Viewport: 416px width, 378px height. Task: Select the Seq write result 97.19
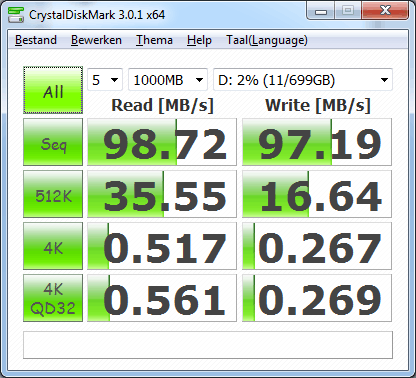click(x=317, y=142)
